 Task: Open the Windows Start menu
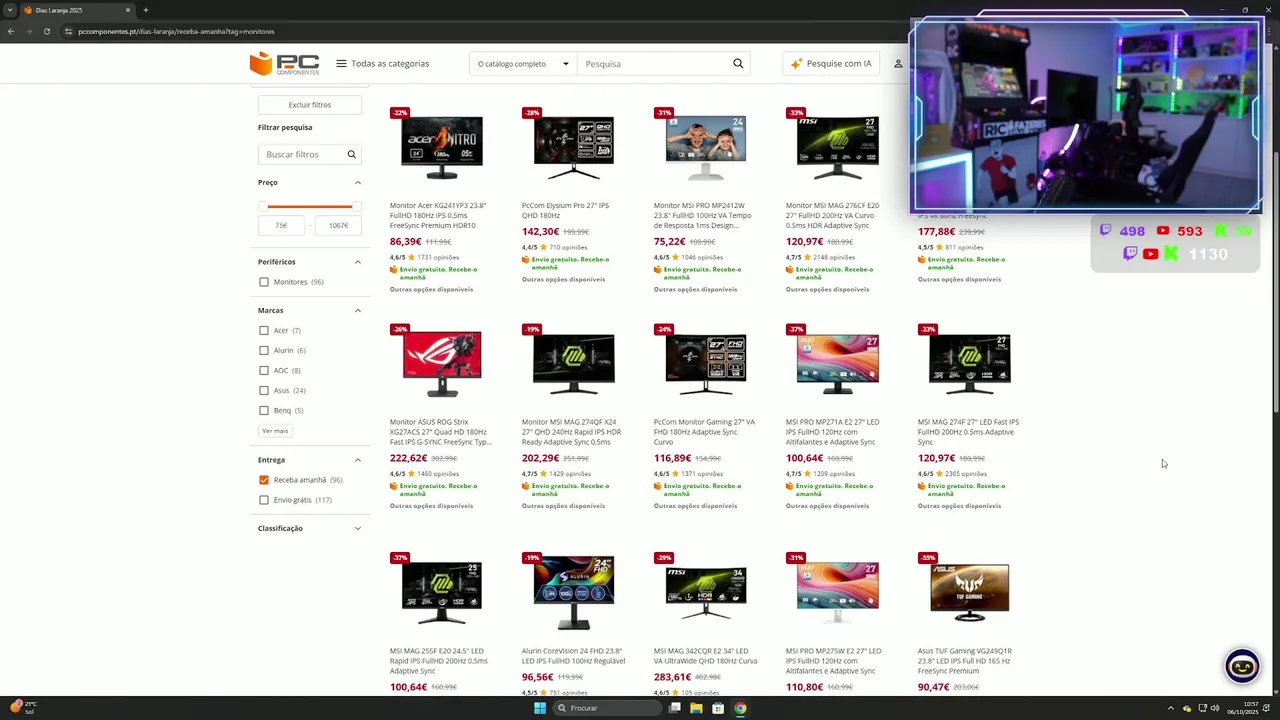click(540, 708)
